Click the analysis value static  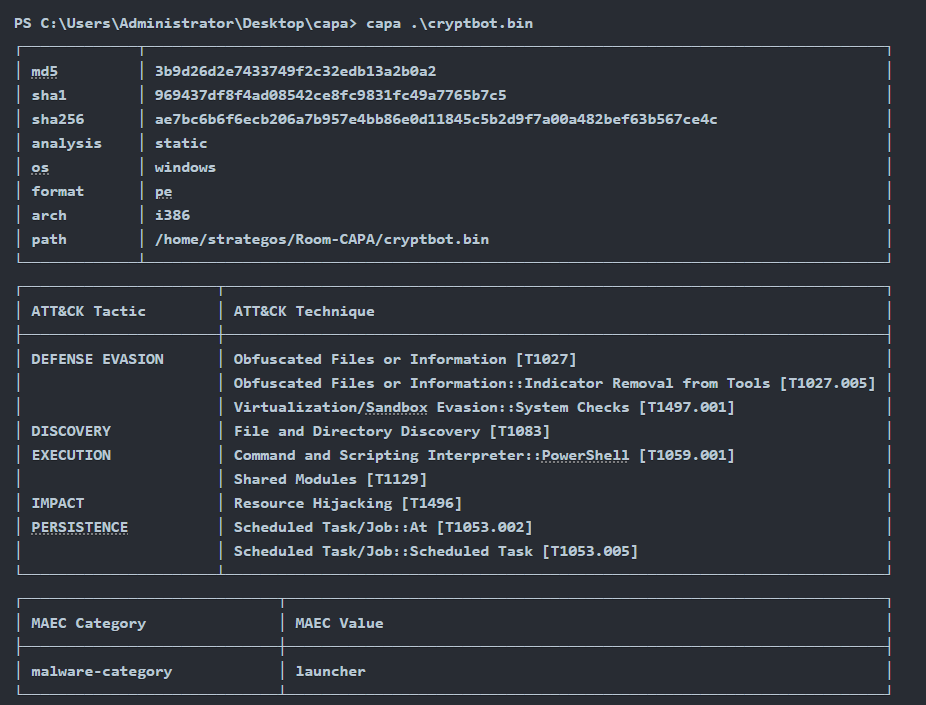181,143
